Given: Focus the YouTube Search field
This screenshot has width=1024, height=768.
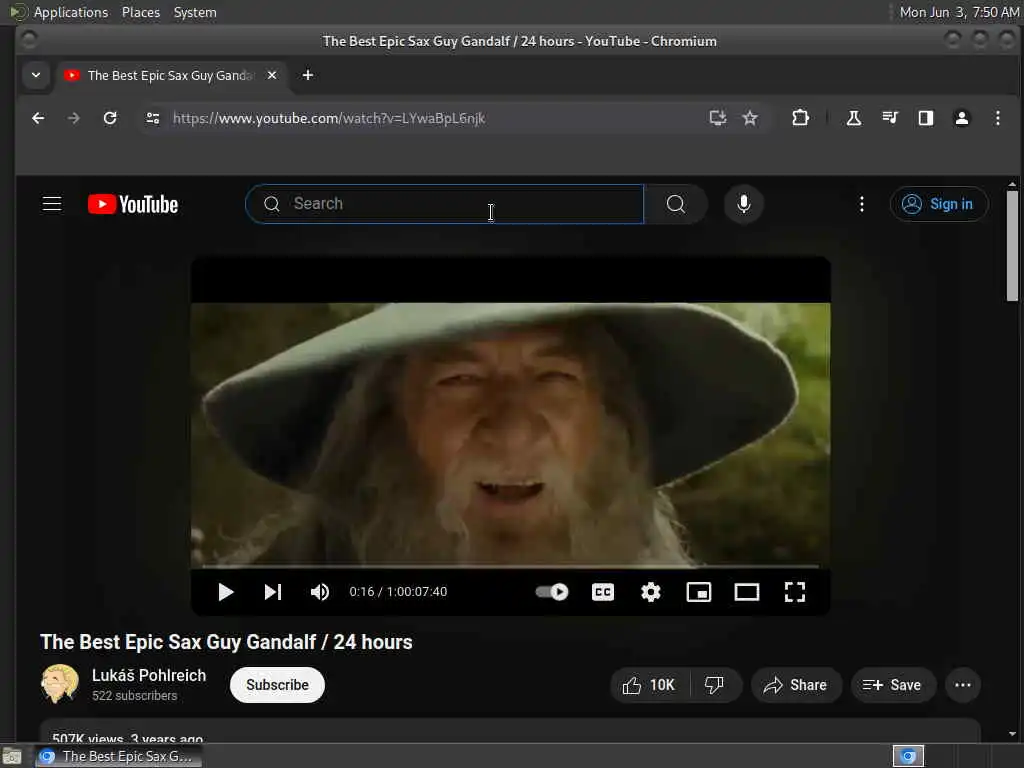Looking at the screenshot, I should (x=445, y=204).
